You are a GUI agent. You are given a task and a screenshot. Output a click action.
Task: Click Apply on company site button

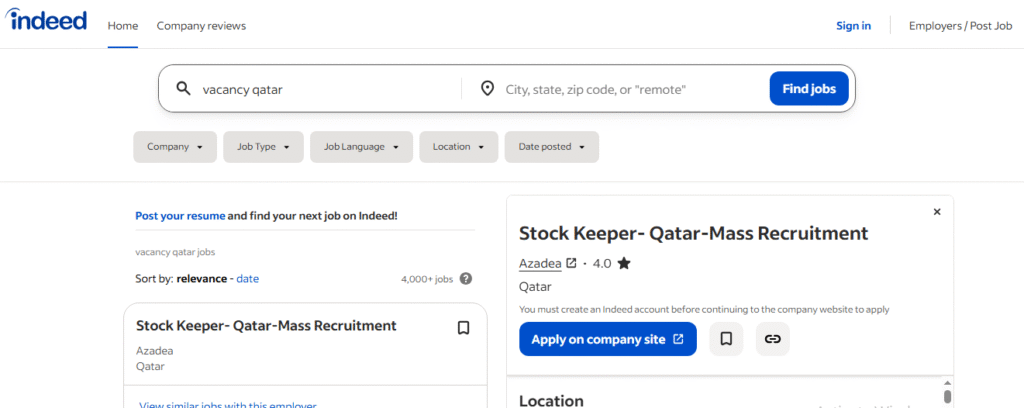tap(608, 339)
